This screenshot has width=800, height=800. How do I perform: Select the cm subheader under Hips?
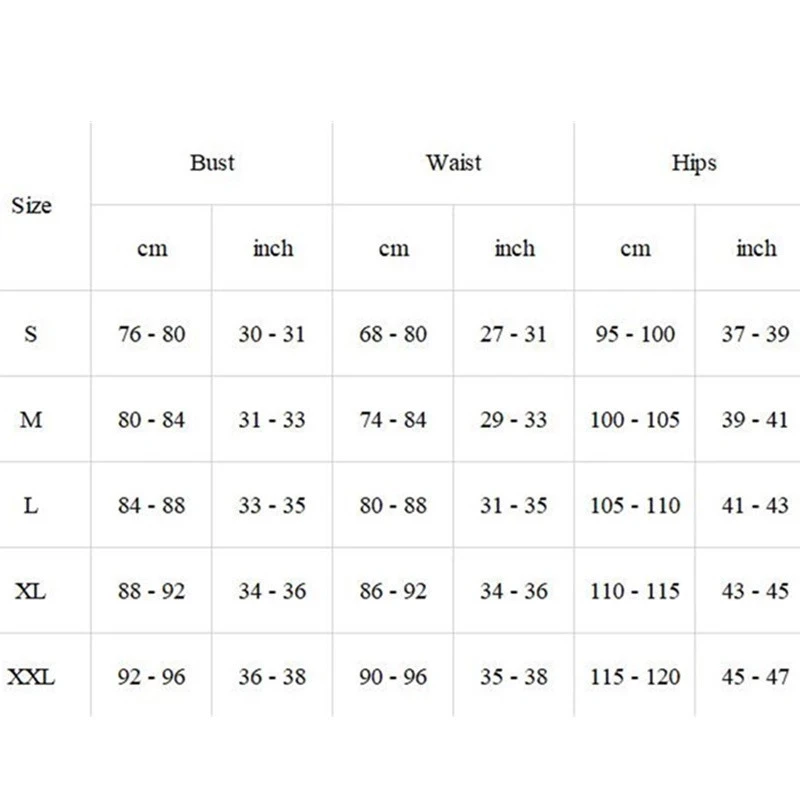pyautogui.click(x=634, y=248)
